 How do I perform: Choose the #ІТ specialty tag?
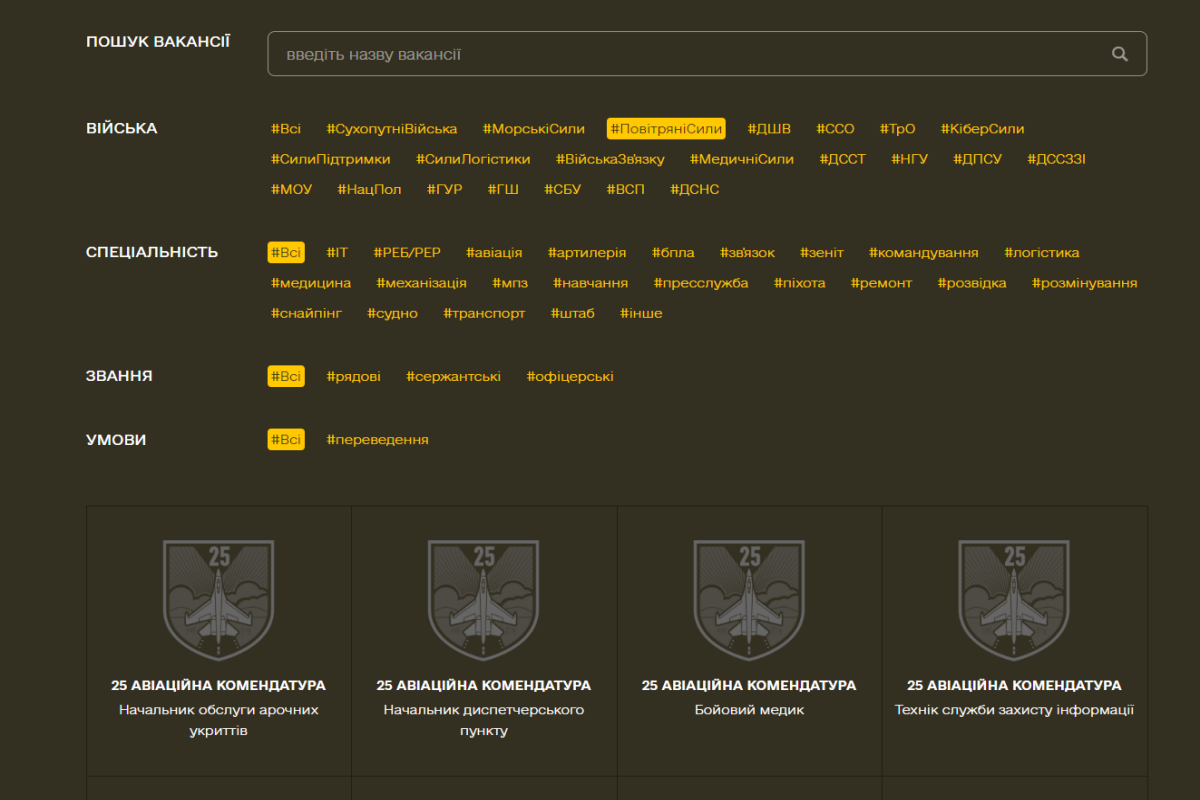click(x=337, y=253)
